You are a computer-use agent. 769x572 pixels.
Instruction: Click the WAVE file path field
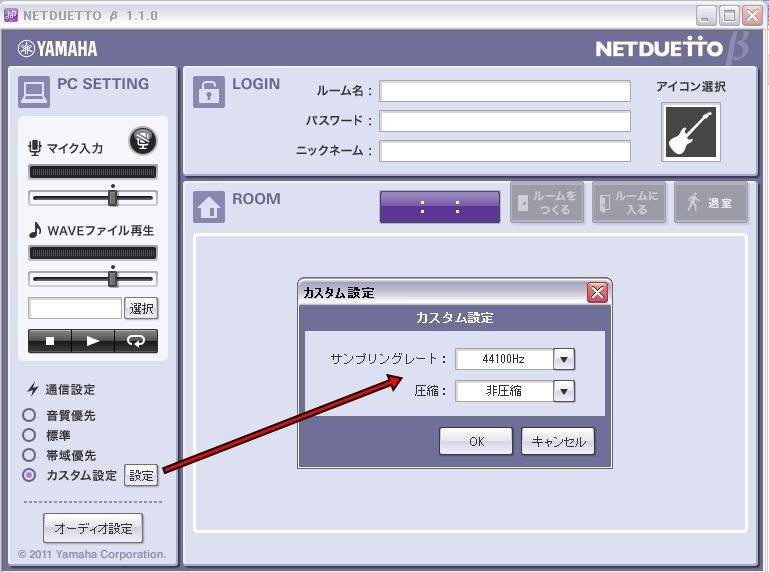pyautogui.click(x=75, y=308)
